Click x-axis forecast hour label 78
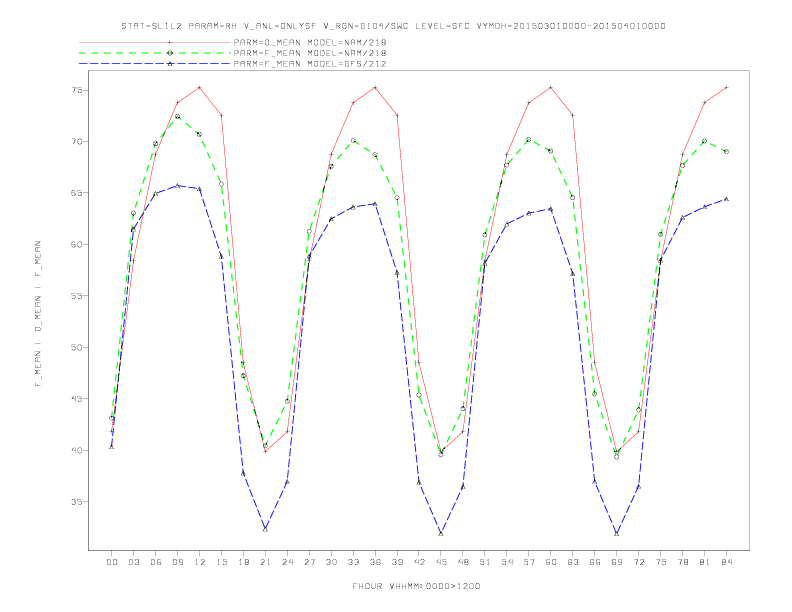 coord(683,562)
